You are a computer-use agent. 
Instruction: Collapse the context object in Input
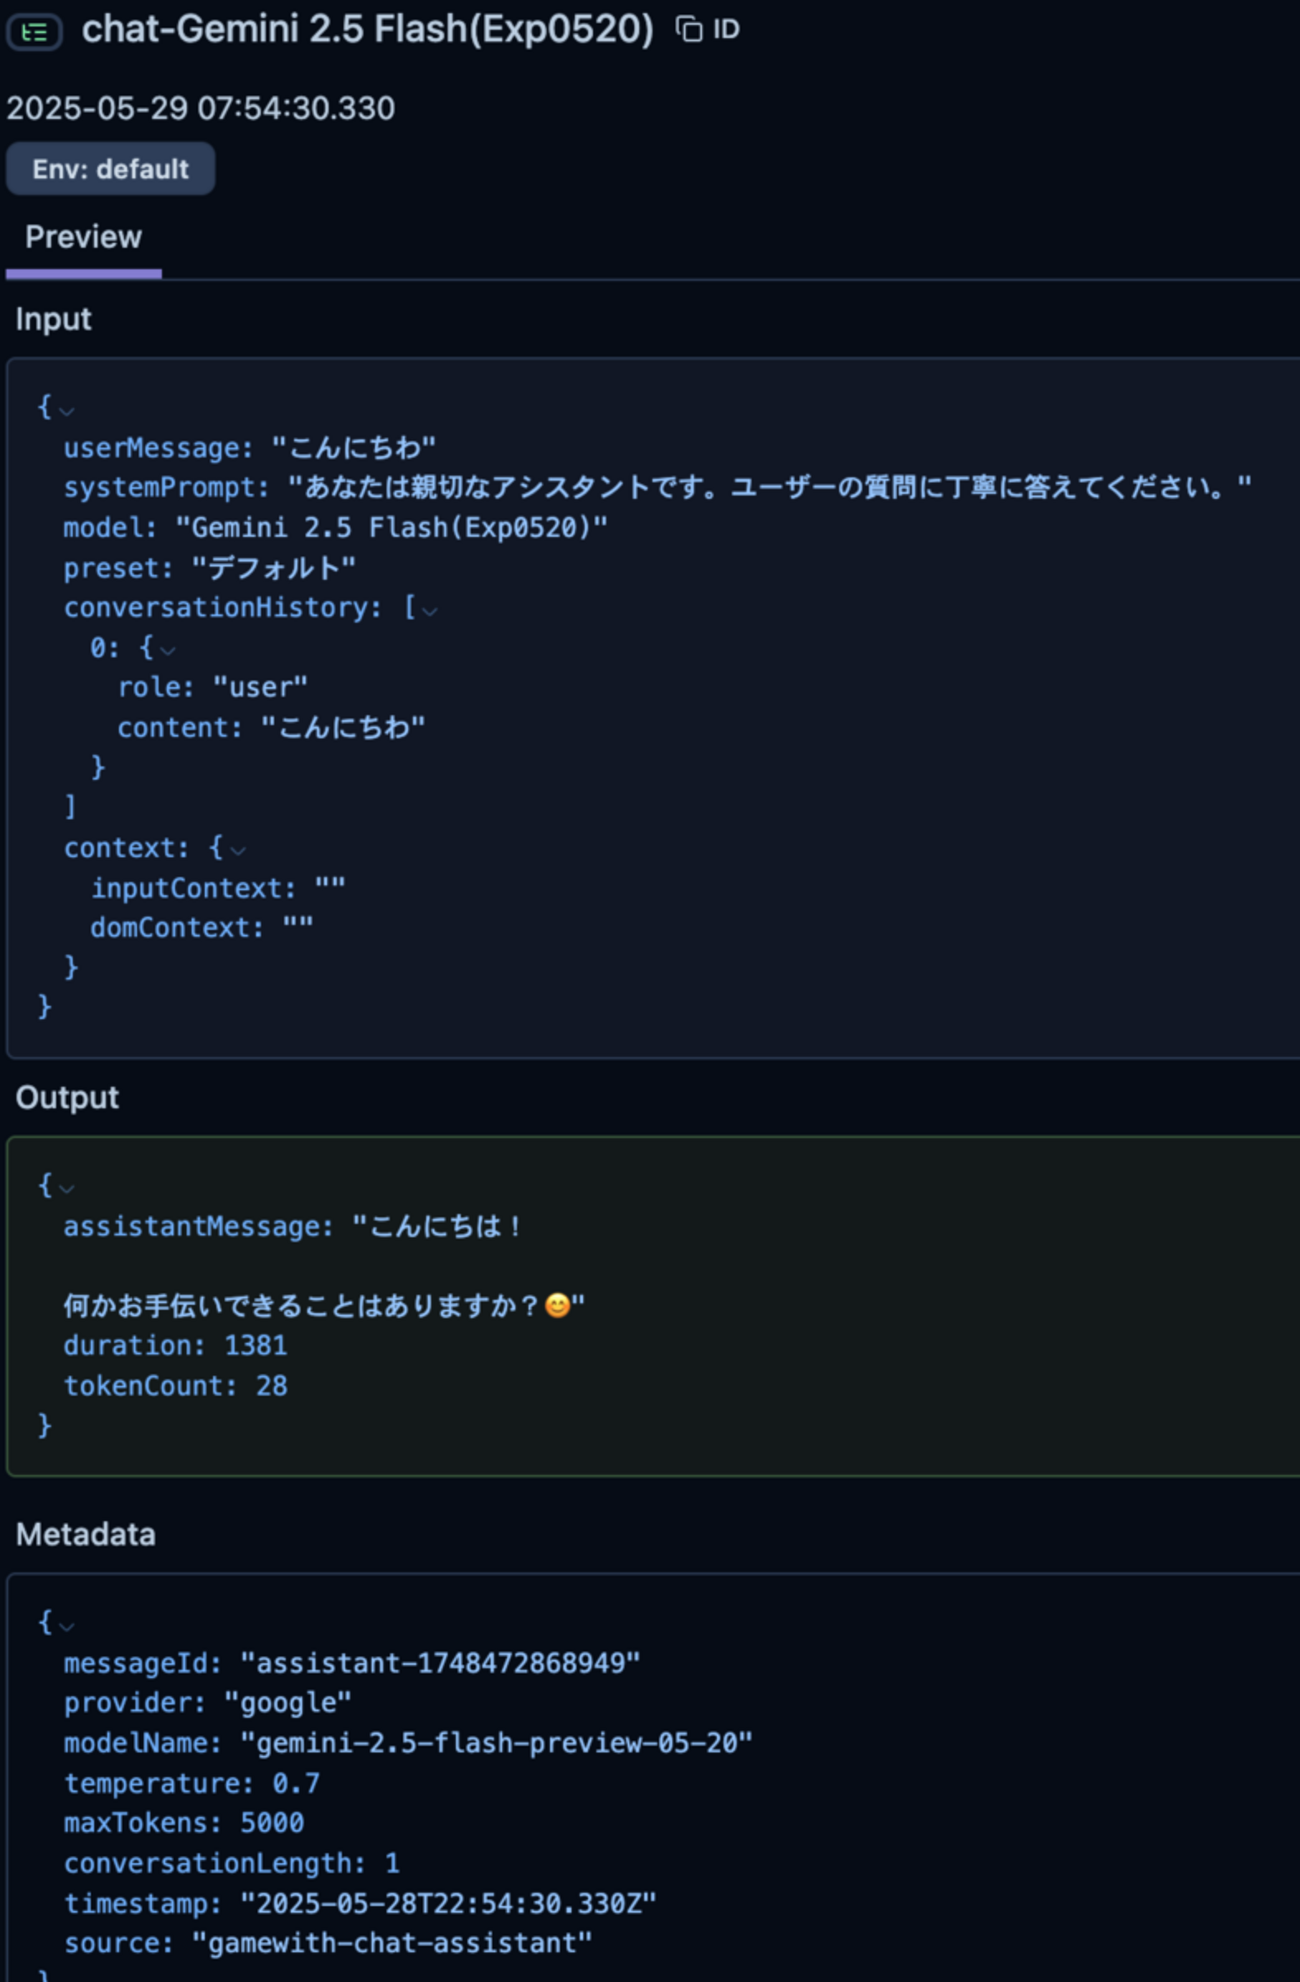tap(238, 850)
